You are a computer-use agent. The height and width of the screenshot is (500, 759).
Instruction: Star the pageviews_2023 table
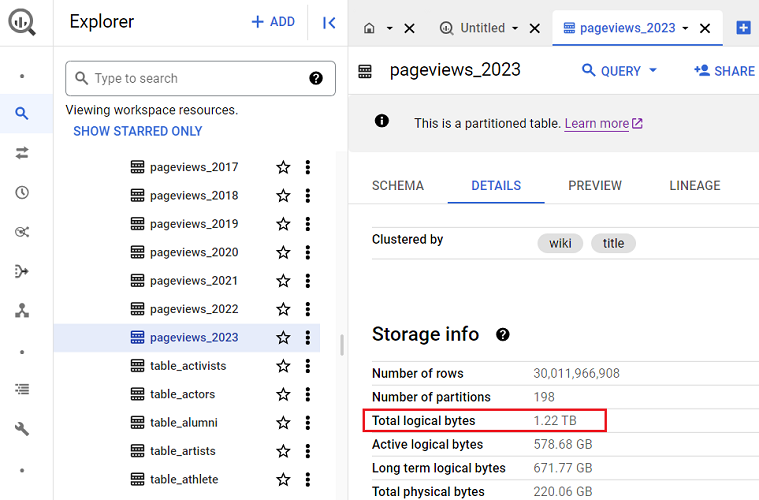click(x=283, y=337)
